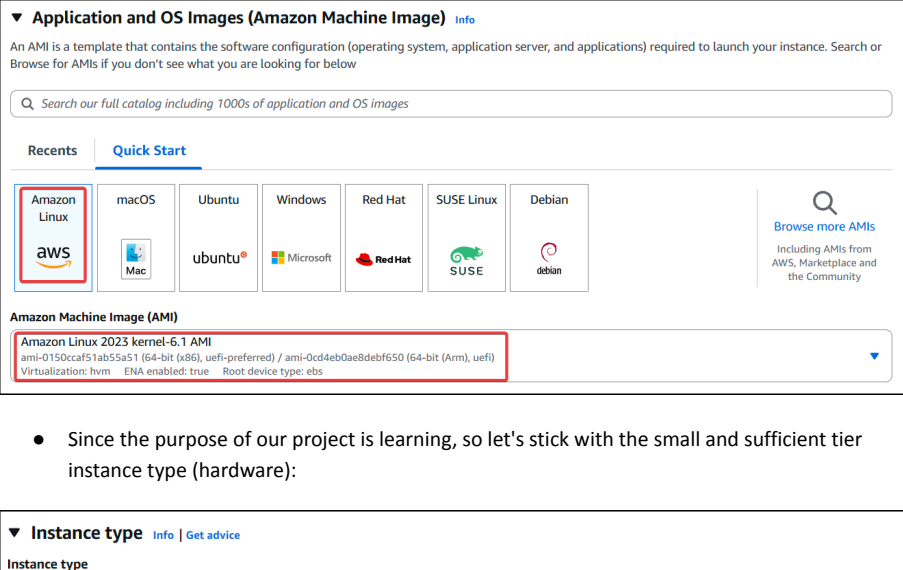The width and height of the screenshot is (903, 570).
Task: Open the Quick Start tab
Action: pyautogui.click(x=149, y=150)
